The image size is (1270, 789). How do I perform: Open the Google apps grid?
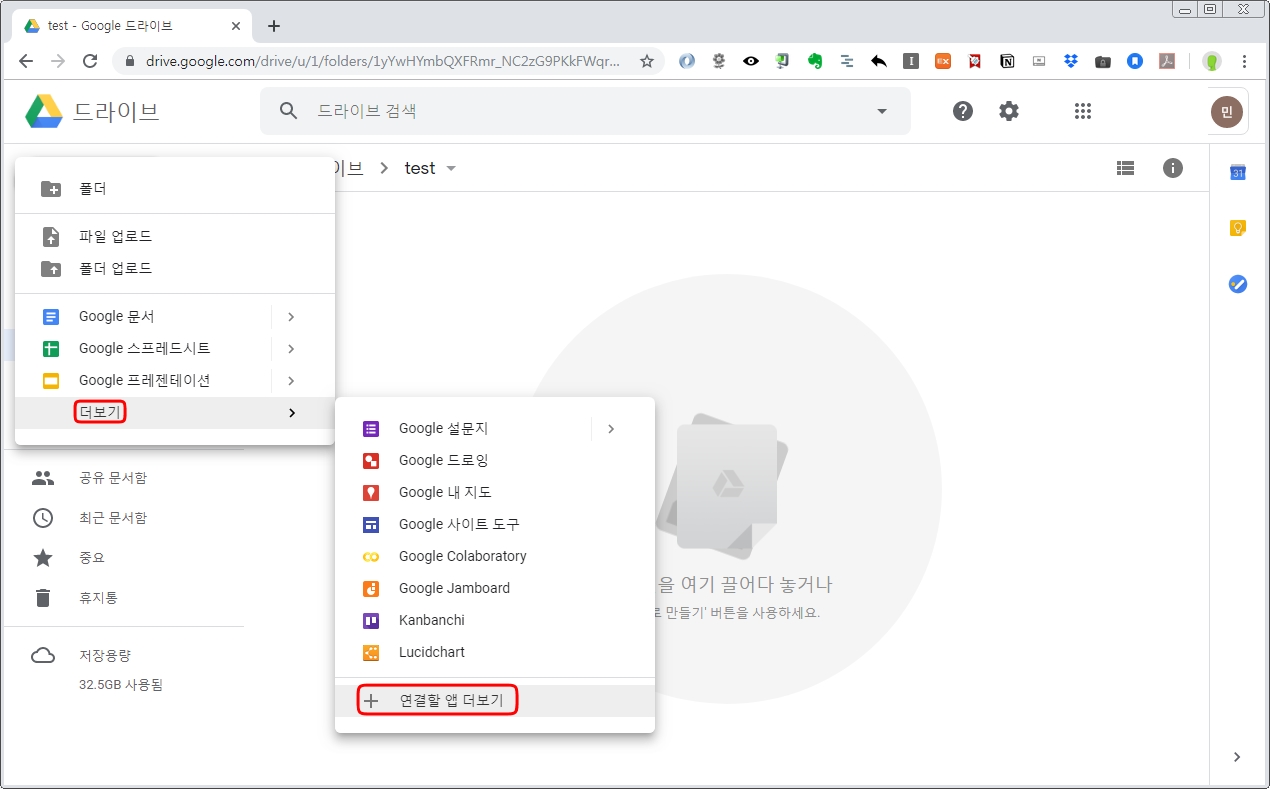pos(1082,111)
